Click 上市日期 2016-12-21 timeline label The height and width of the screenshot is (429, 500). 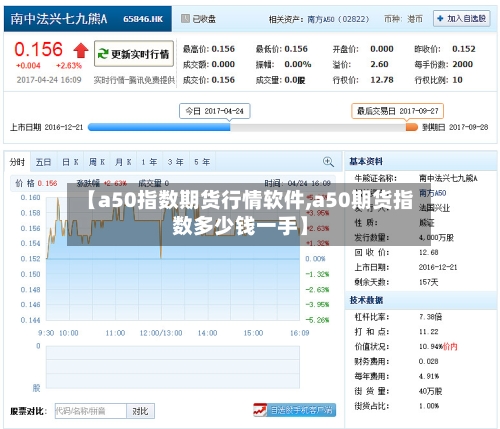[x=47, y=127]
